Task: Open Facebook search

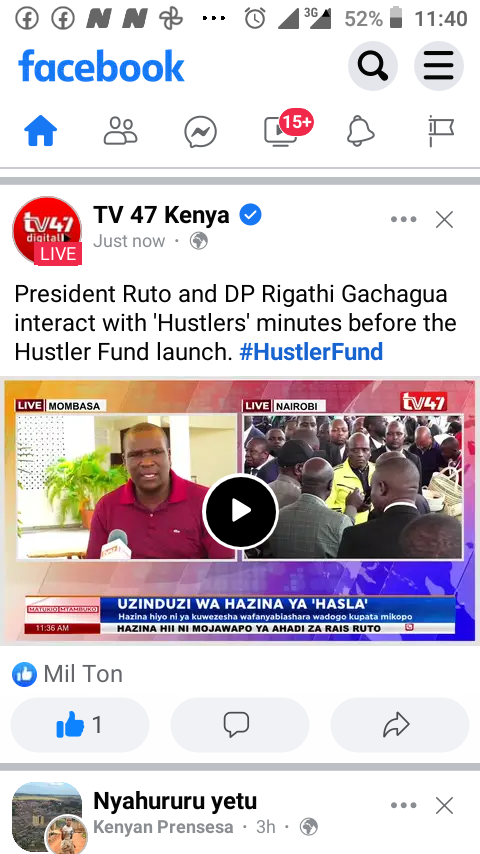Action: tap(373, 66)
